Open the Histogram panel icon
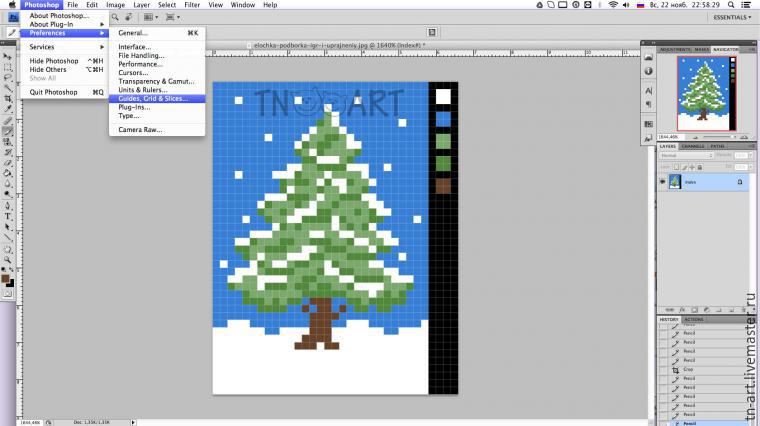The width and height of the screenshot is (760, 426). [648, 56]
